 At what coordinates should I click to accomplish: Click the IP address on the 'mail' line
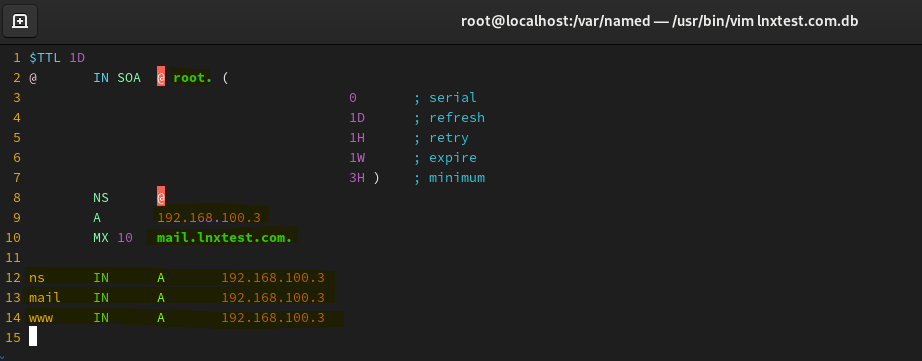(x=273, y=298)
